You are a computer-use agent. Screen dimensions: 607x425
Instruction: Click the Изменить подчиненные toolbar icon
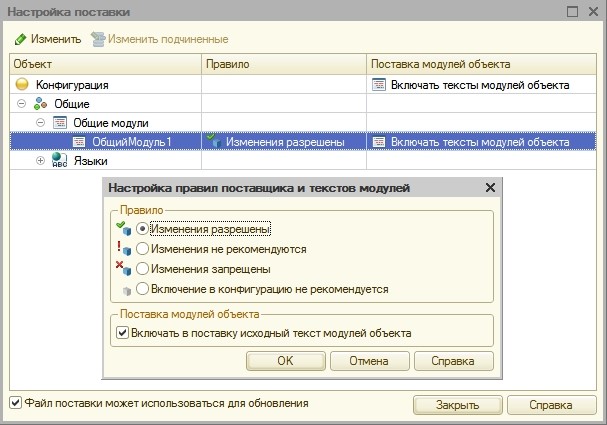pyautogui.click(x=98, y=39)
